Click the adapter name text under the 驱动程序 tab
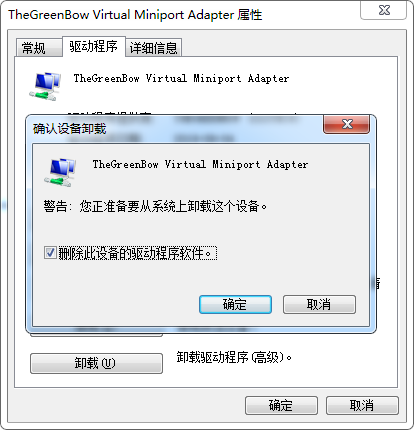Viewport: 414px width, 430px height. coord(181,78)
